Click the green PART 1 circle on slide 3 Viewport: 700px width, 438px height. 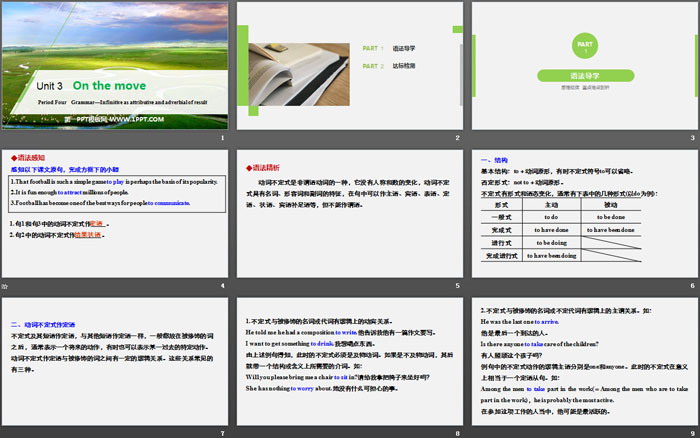pos(585,46)
